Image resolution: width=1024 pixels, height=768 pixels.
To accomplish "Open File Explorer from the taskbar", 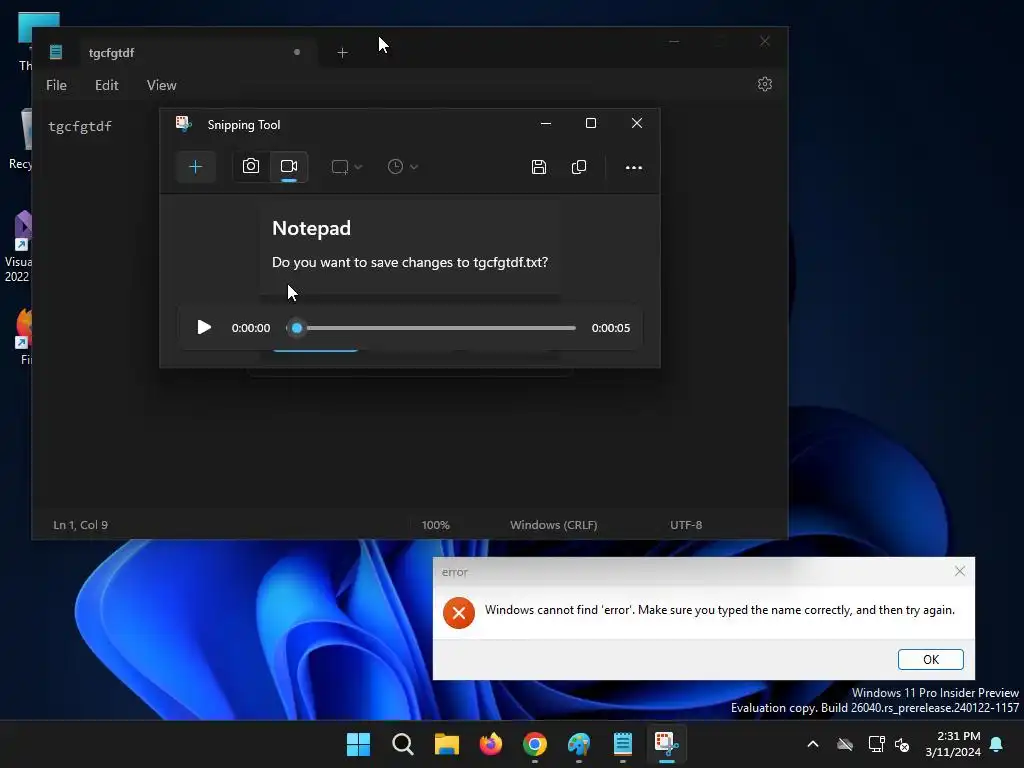I will (447, 744).
